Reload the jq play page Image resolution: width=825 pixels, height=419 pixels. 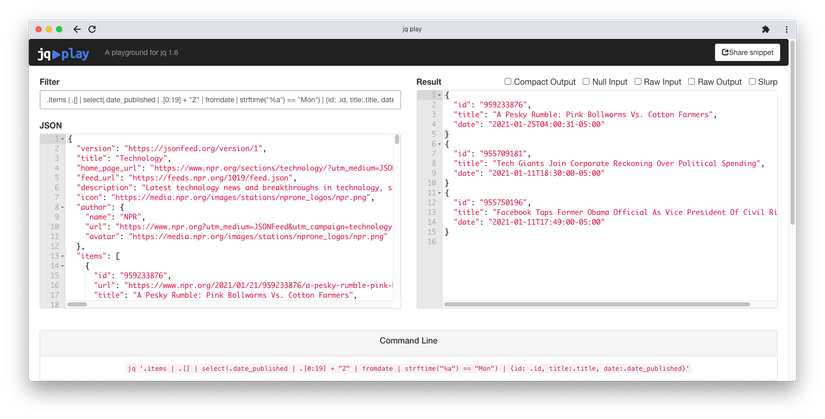tap(92, 29)
